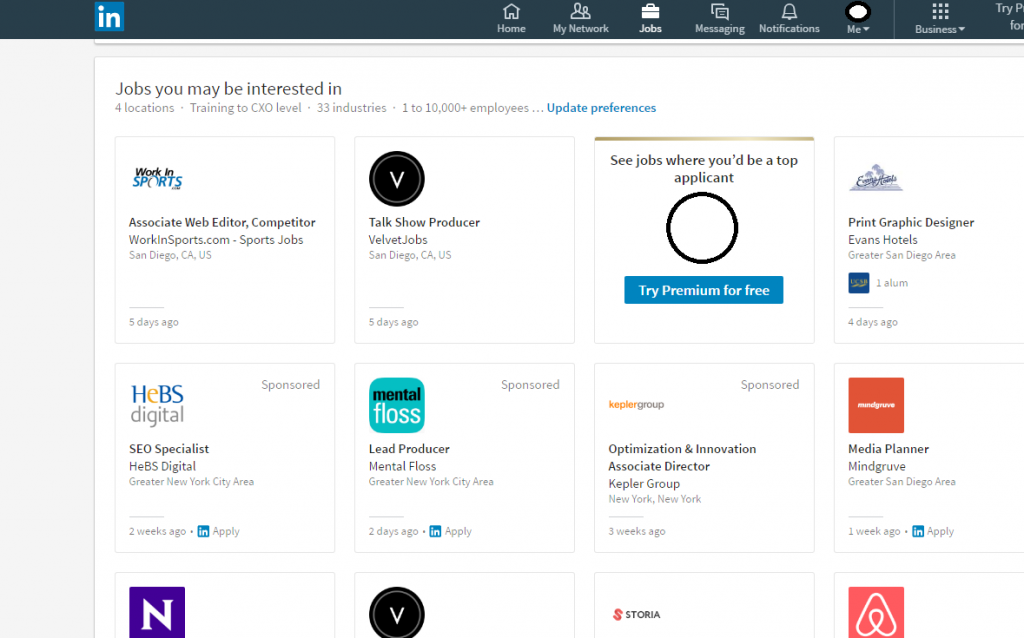
Task: Click the 4 locations preference text
Action: (144, 108)
